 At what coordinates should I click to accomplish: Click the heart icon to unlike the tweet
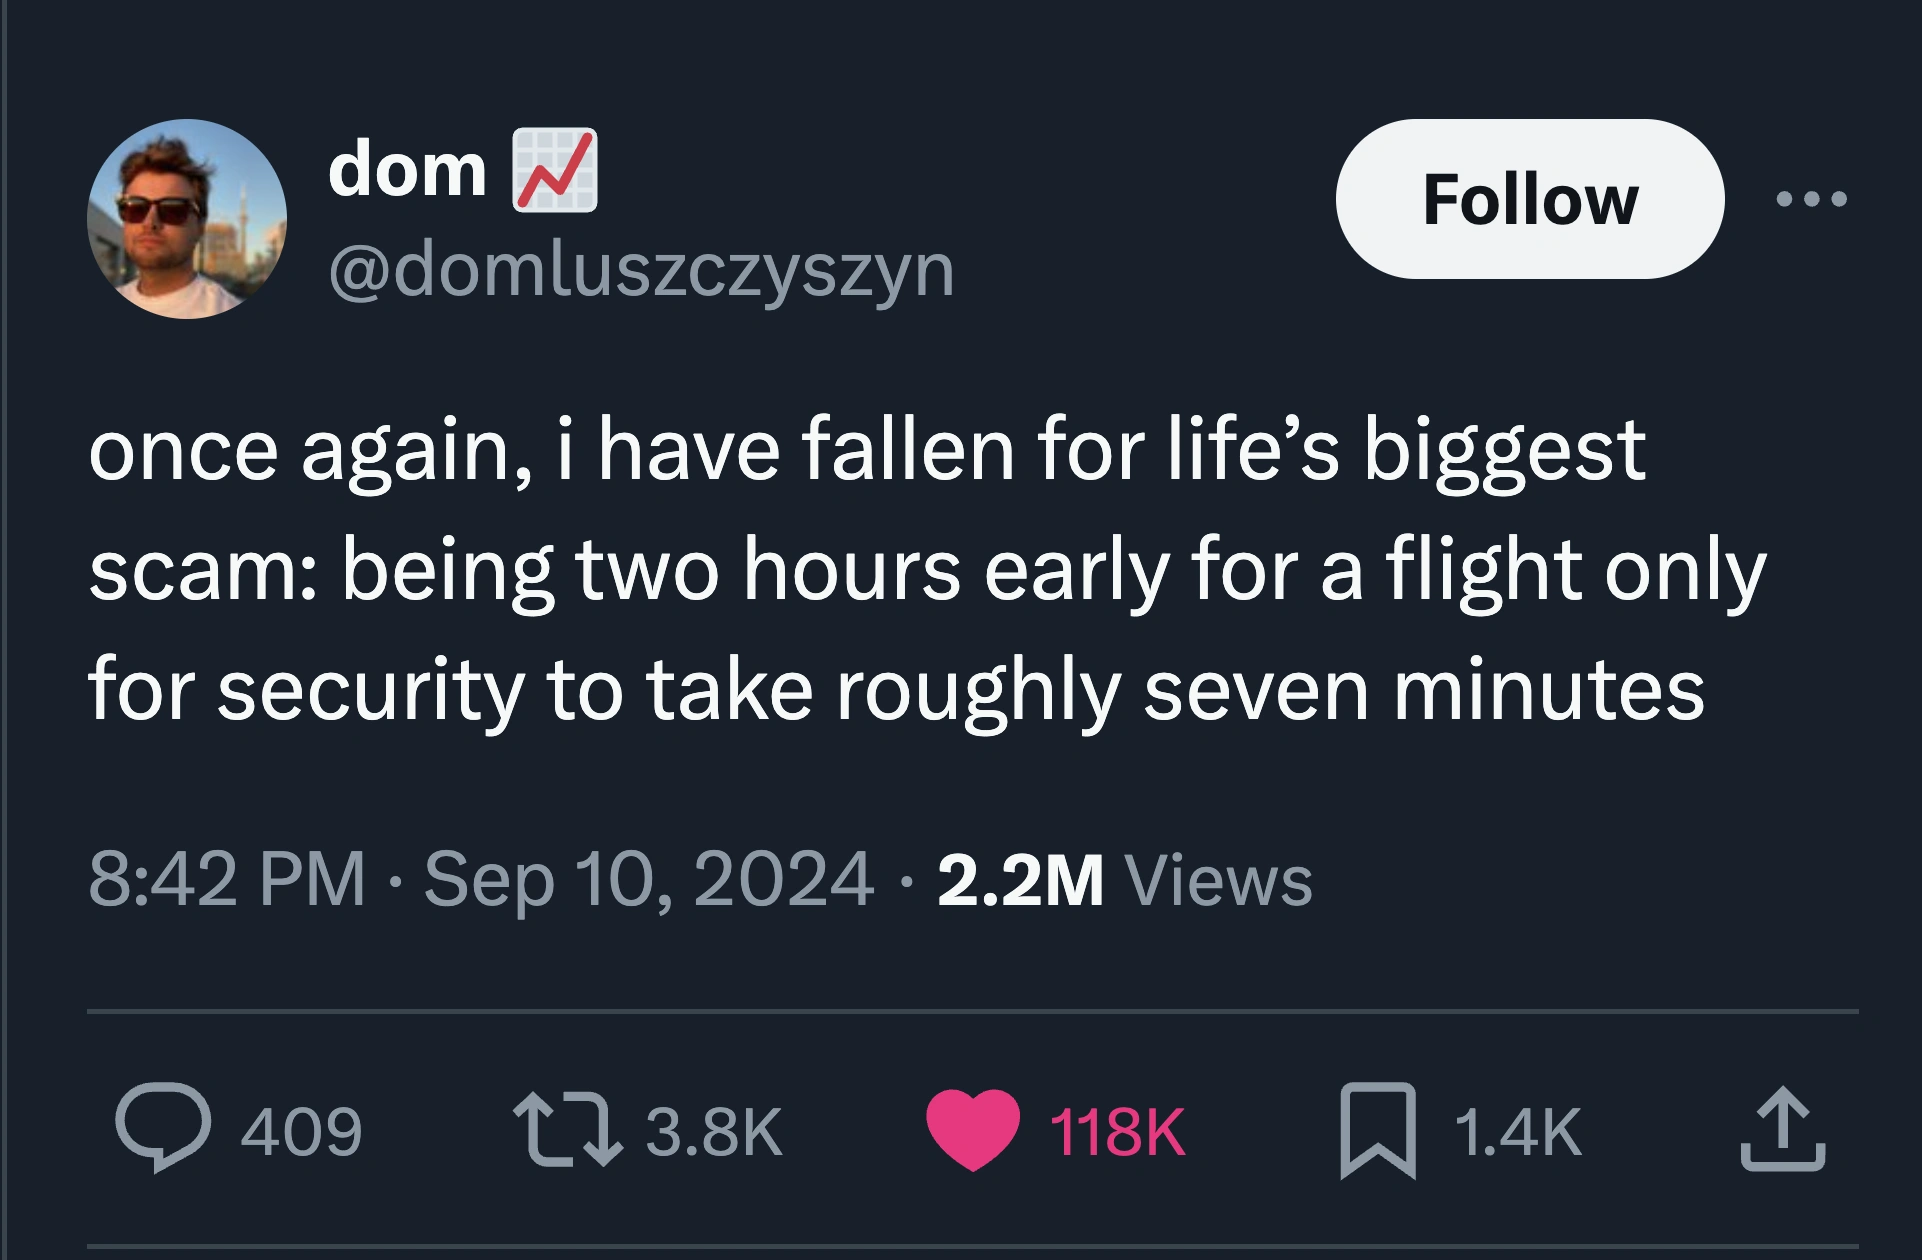click(972, 1128)
